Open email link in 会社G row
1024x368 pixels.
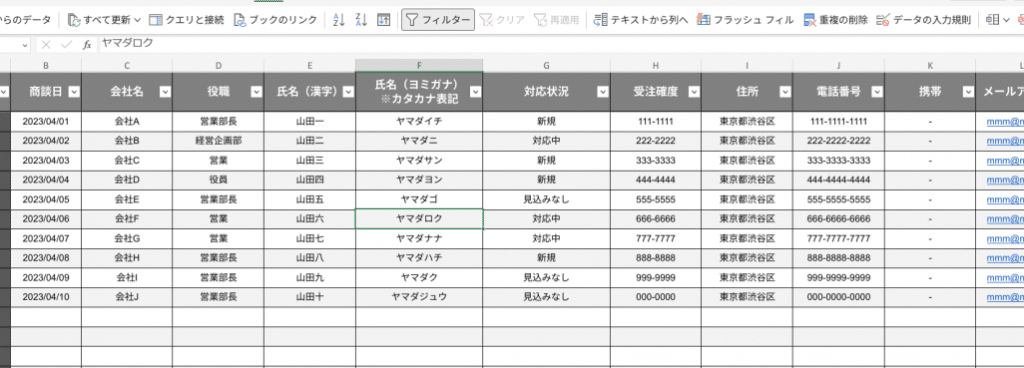(1005, 239)
